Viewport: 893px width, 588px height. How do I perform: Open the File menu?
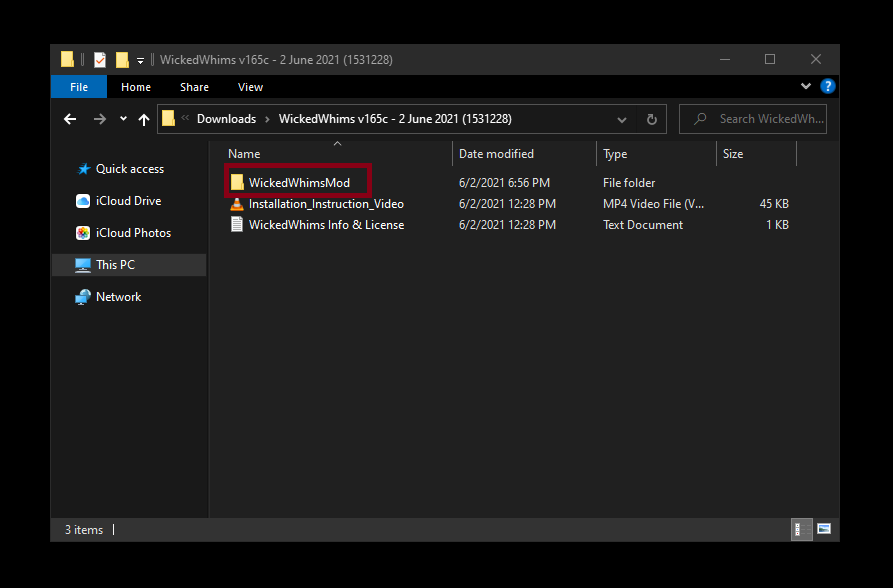pyautogui.click(x=79, y=87)
